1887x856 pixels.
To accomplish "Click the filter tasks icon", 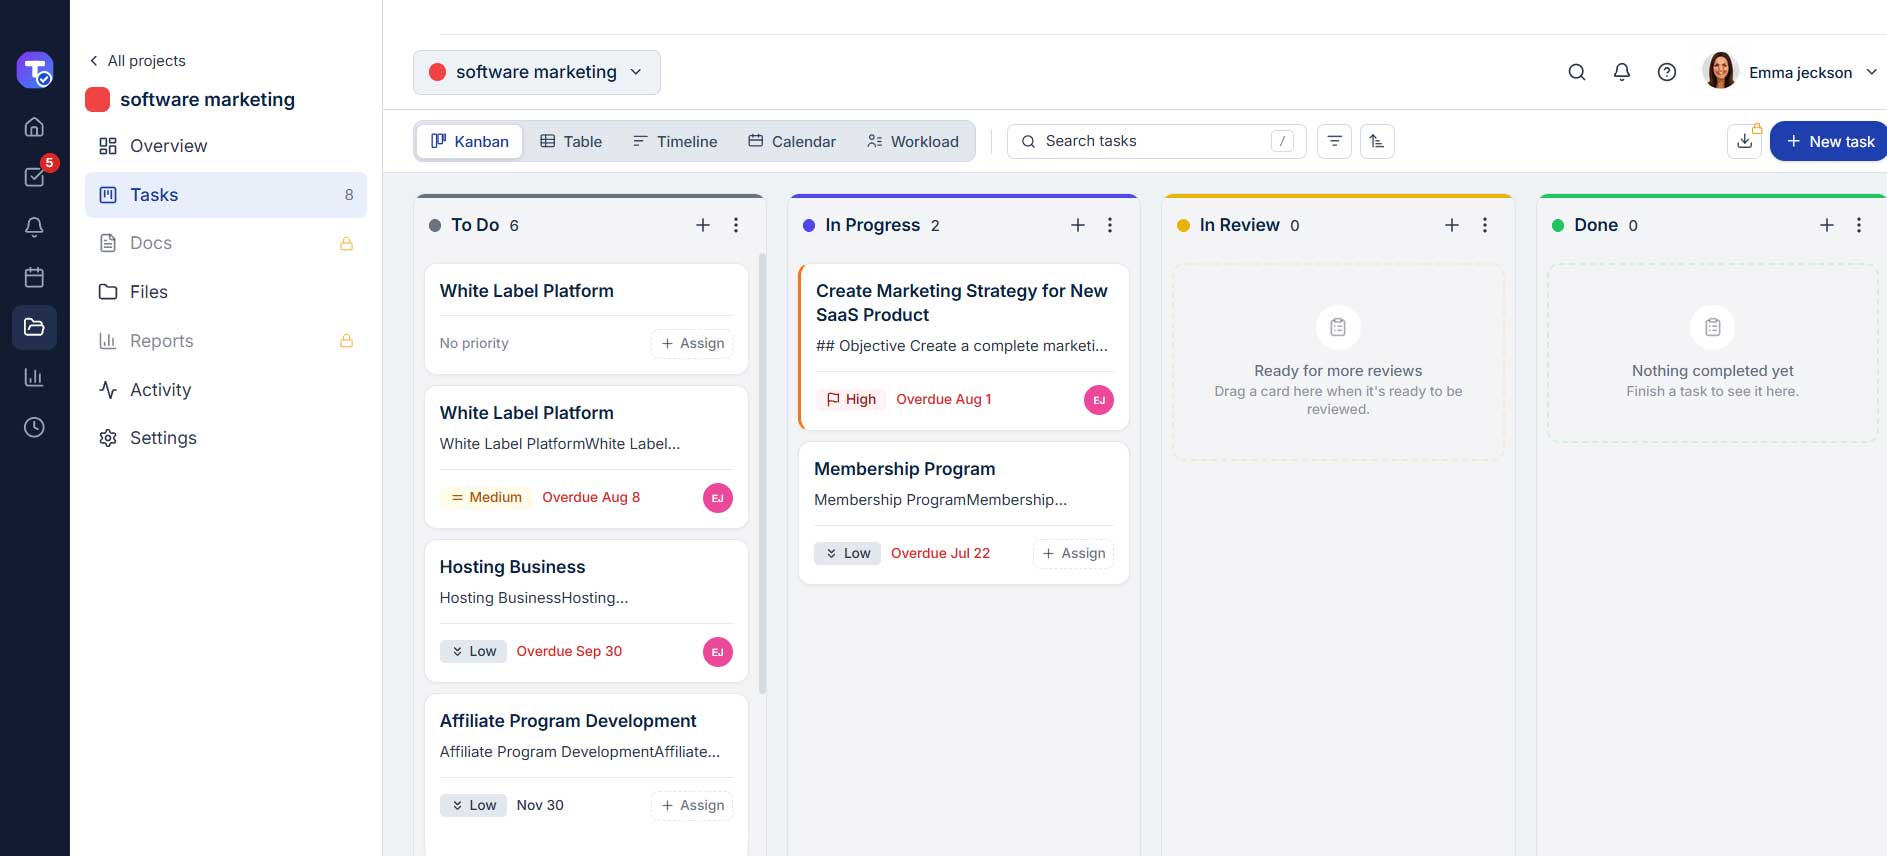I will (x=1334, y=141).
